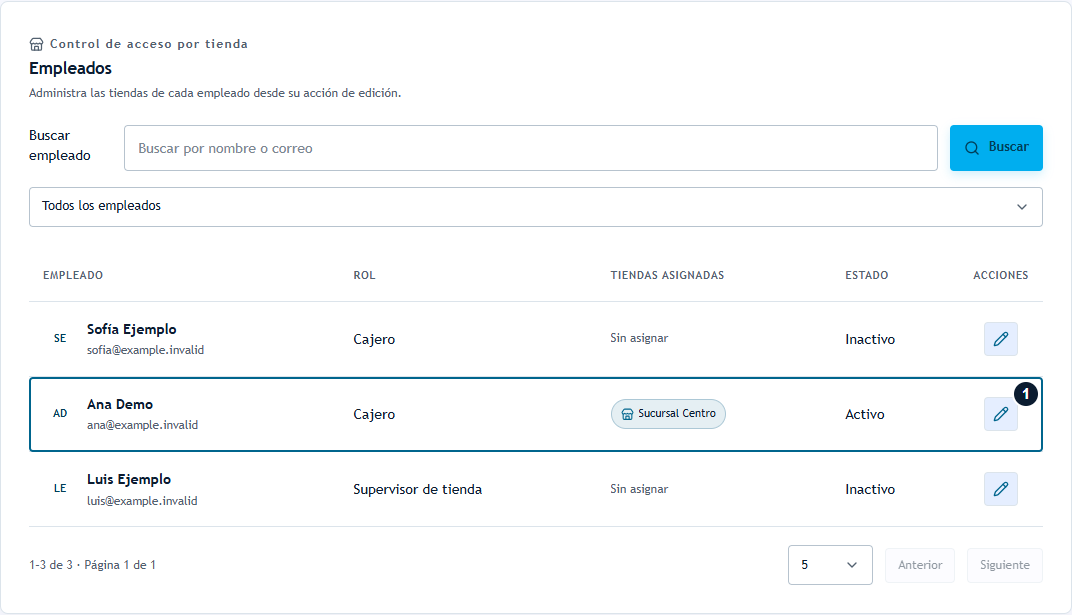Go to next page with Siguiente
This screenshot has height=615, width=1072.
(1004, 565)
